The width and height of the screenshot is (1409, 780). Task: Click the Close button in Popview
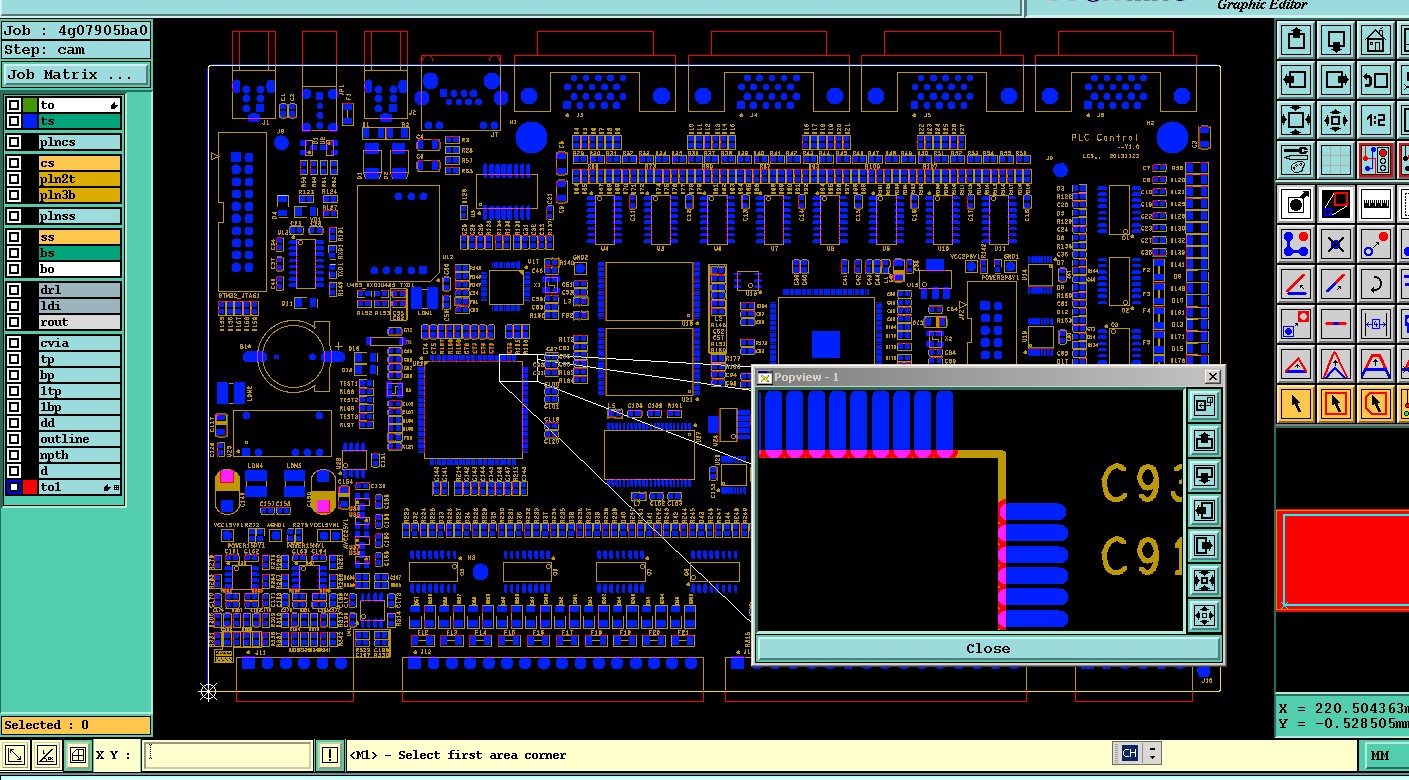988,648
